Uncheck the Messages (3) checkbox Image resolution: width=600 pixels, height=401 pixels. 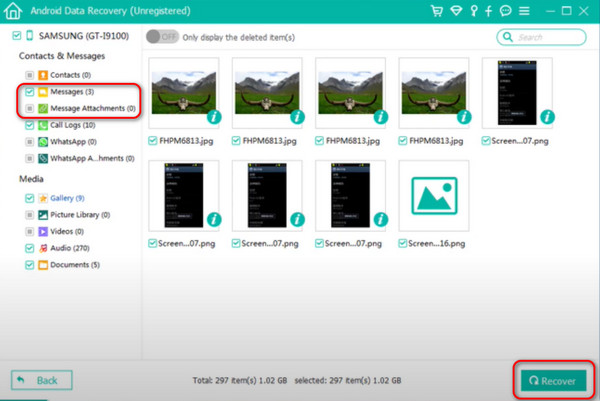[29, 92]
